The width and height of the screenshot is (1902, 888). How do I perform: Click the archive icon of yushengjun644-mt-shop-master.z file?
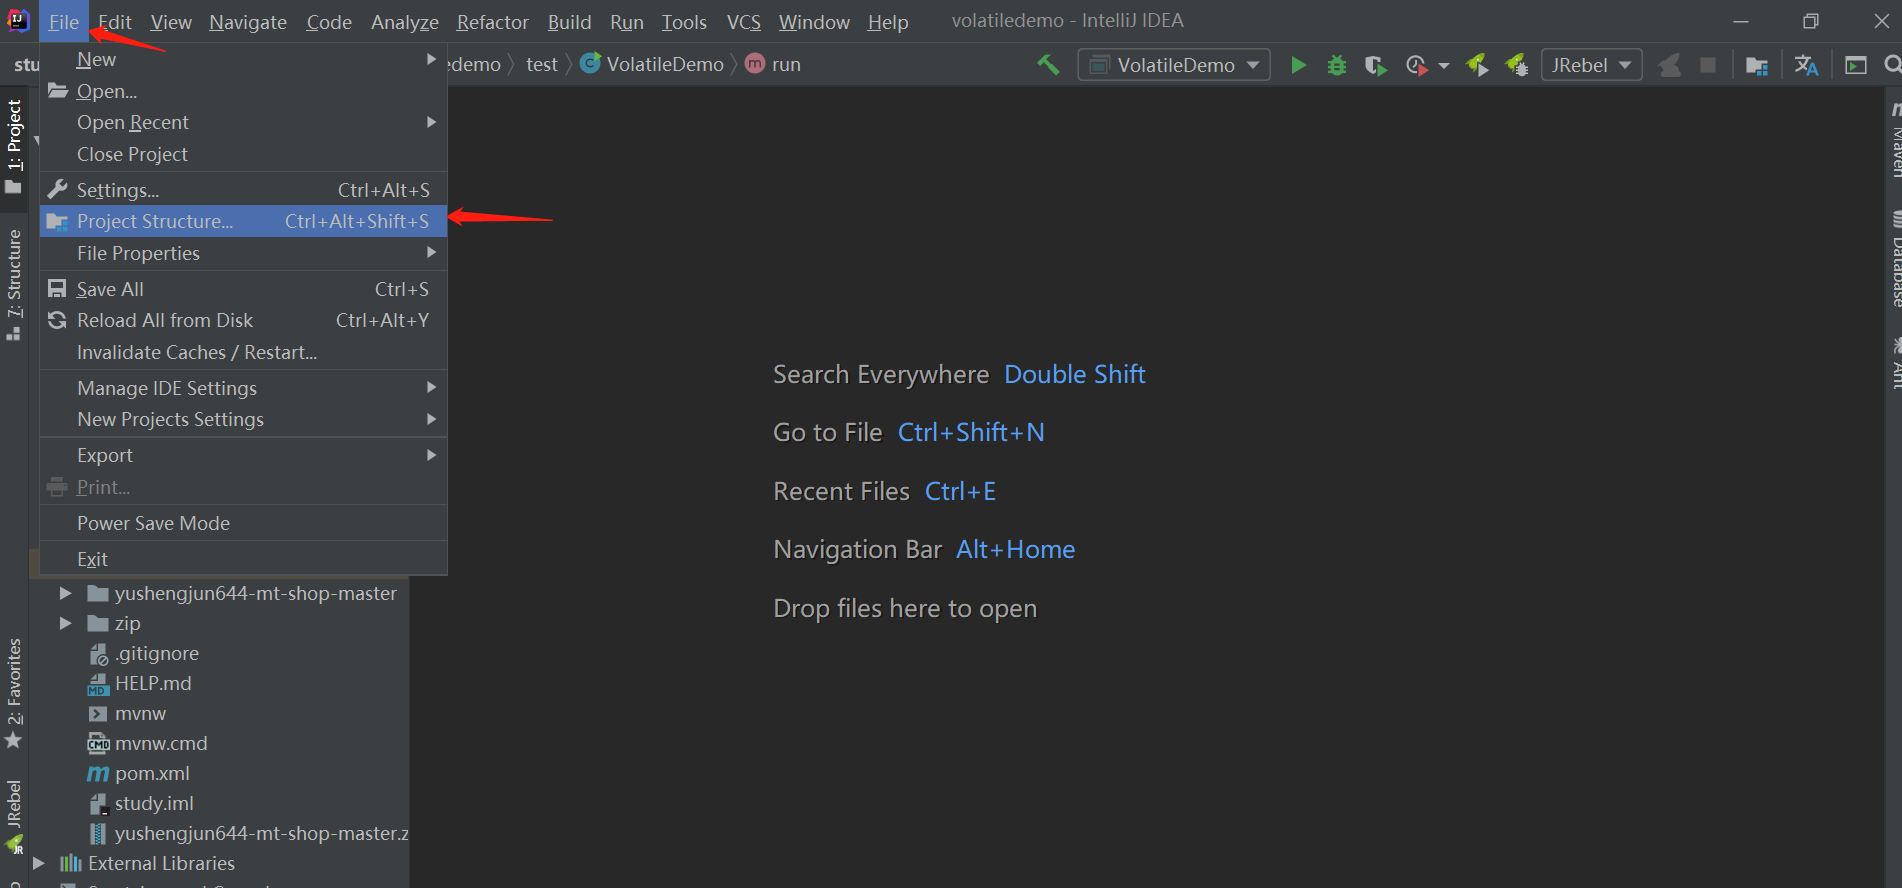tap(98, 833)
